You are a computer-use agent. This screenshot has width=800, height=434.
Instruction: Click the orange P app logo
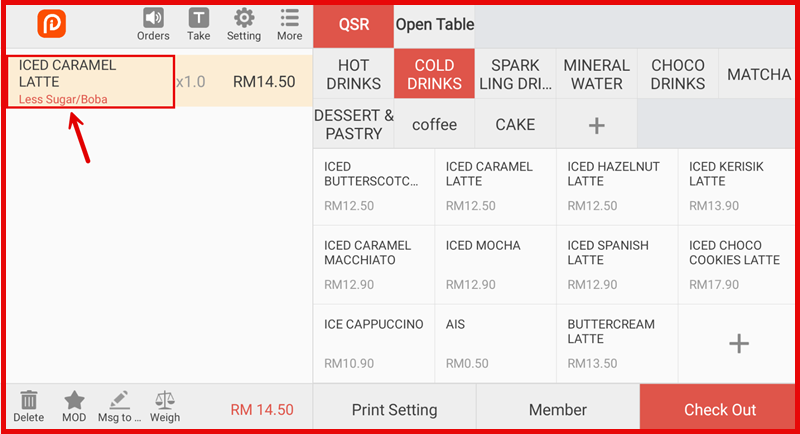[x=51, y=24]
